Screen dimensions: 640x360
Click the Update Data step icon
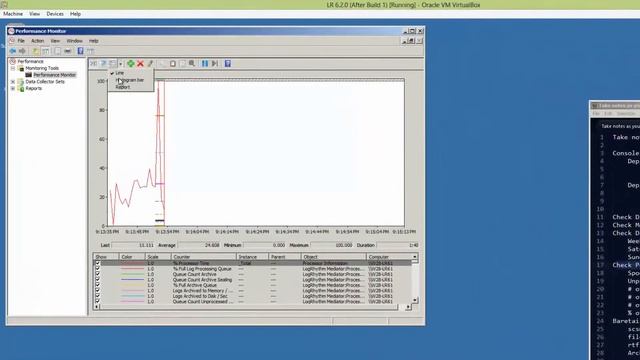point(215,64)
